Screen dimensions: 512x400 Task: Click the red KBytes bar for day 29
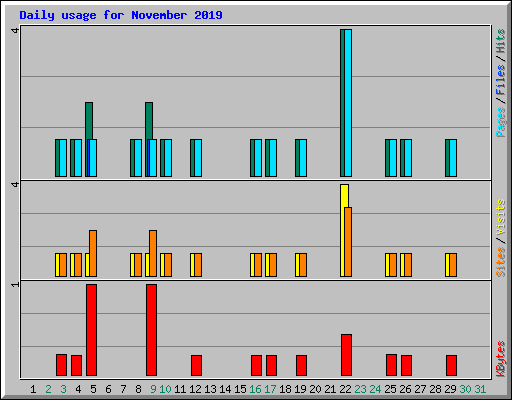click(x=452, y=366)
